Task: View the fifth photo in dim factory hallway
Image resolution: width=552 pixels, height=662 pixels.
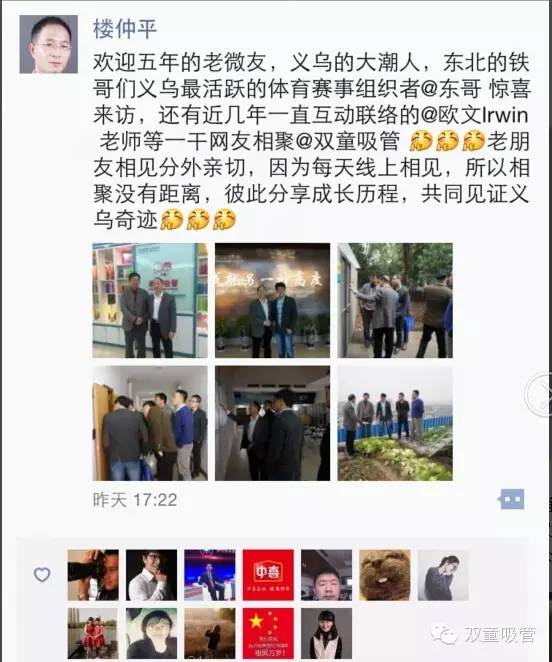Action: 272,423
